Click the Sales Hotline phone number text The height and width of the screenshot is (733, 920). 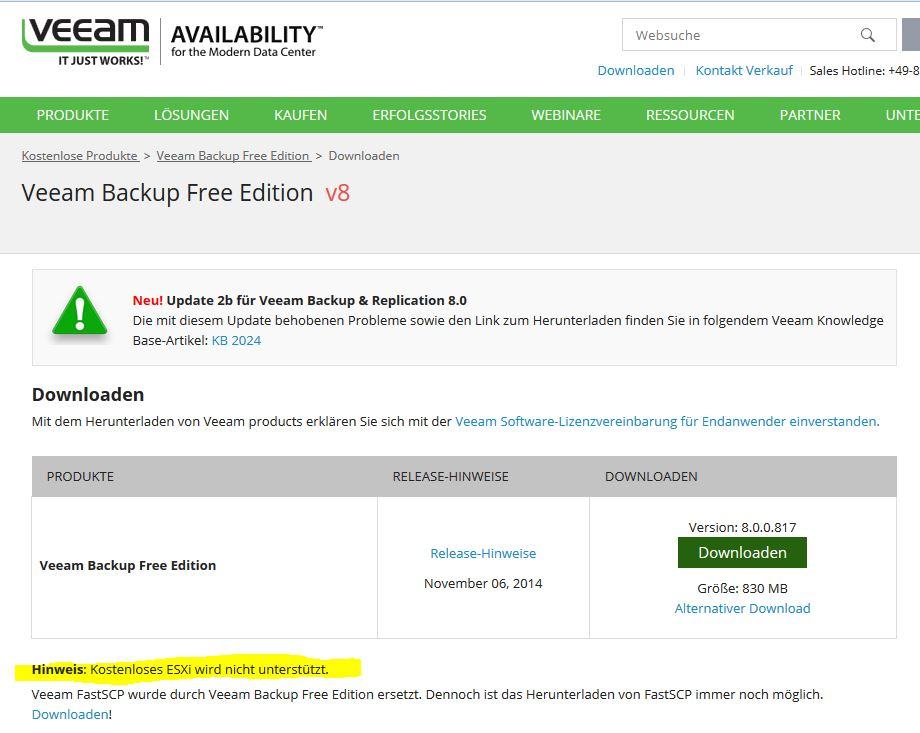tap(864, 70)
